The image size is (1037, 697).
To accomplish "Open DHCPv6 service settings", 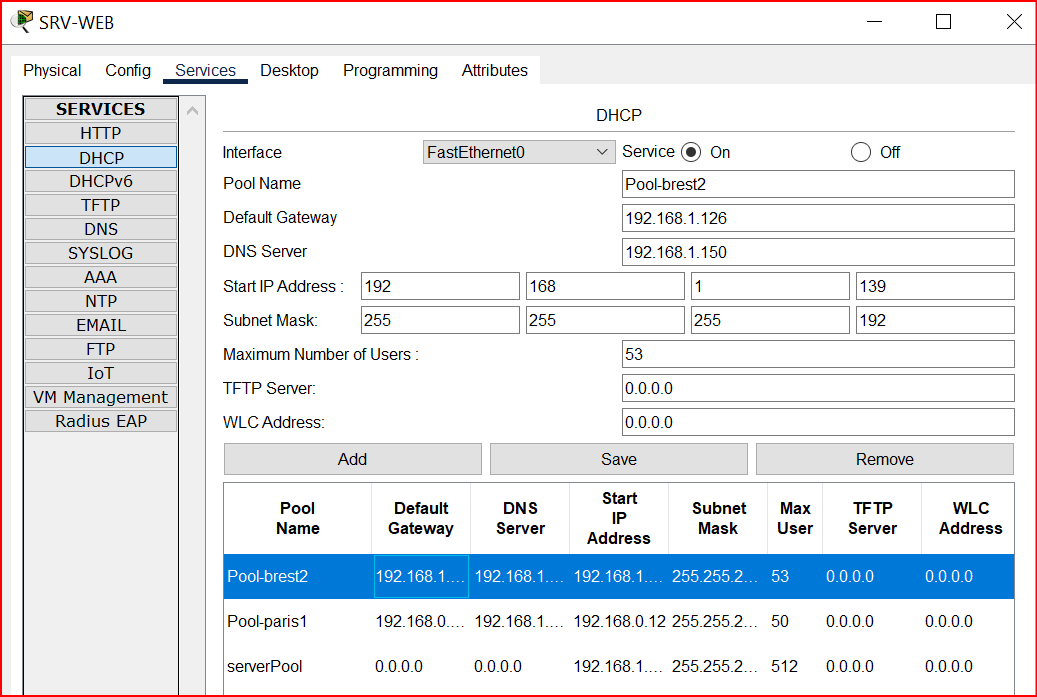I will (101, 181).
